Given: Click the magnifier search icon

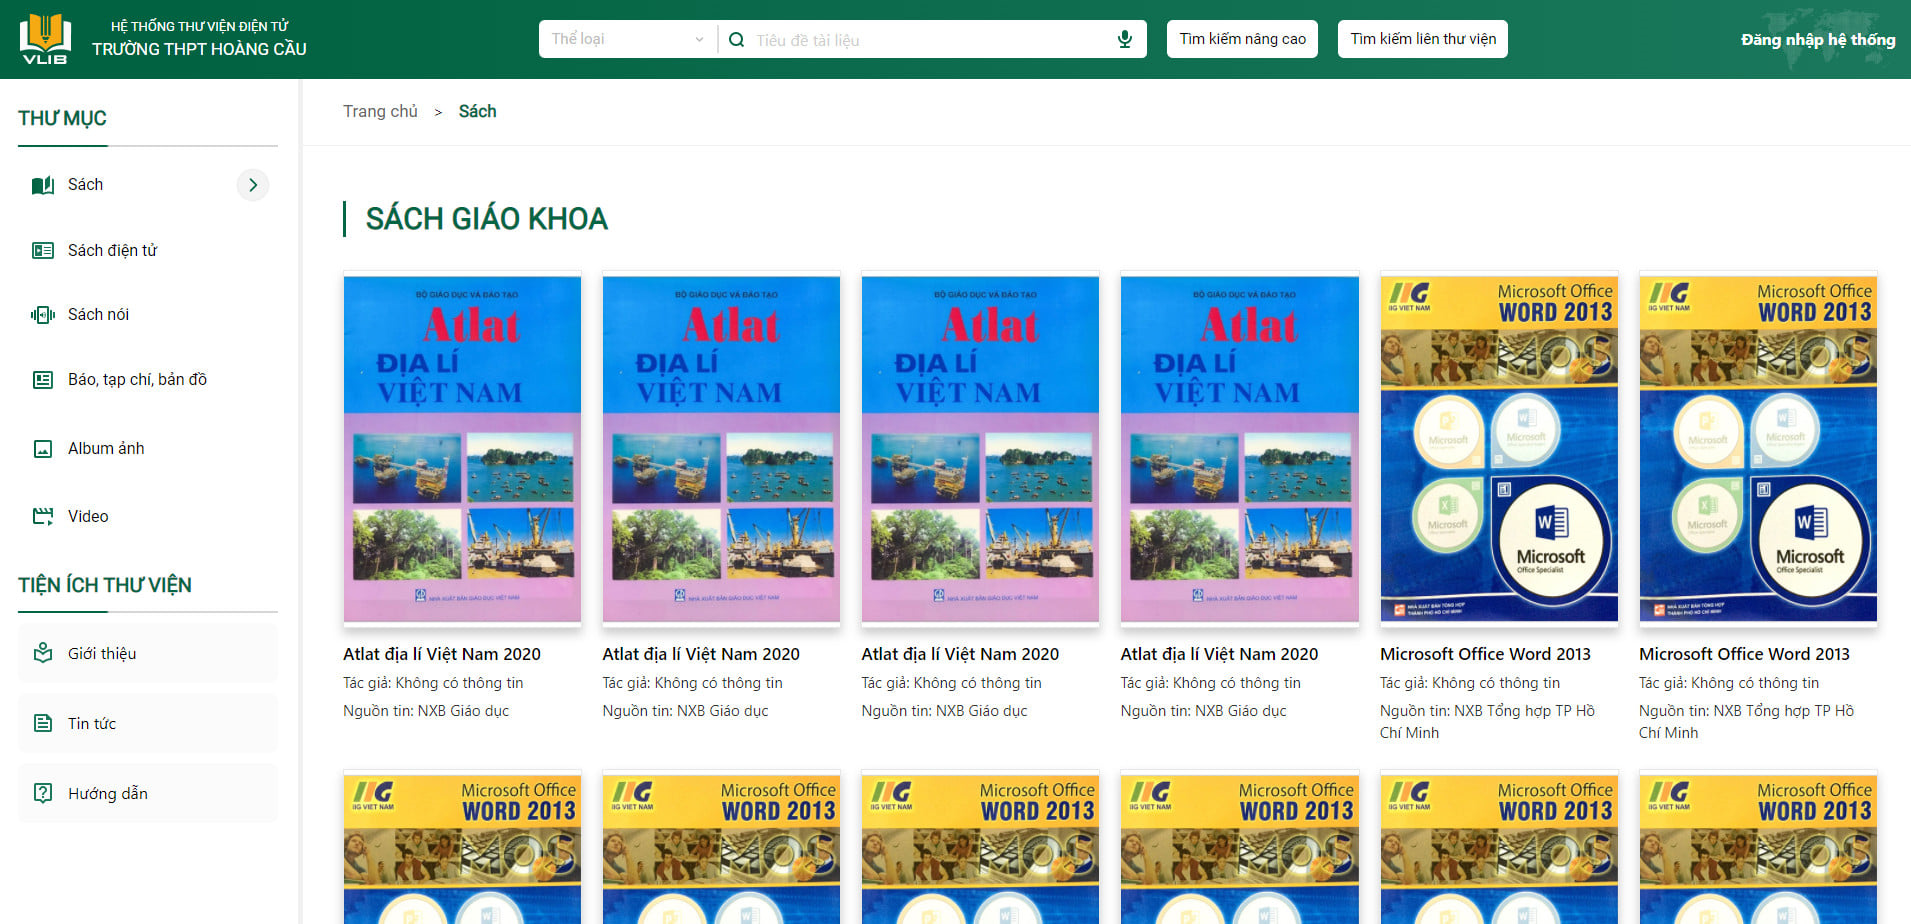Looking at the screenshot, I should pyautogui.click(x=737, y=40).
